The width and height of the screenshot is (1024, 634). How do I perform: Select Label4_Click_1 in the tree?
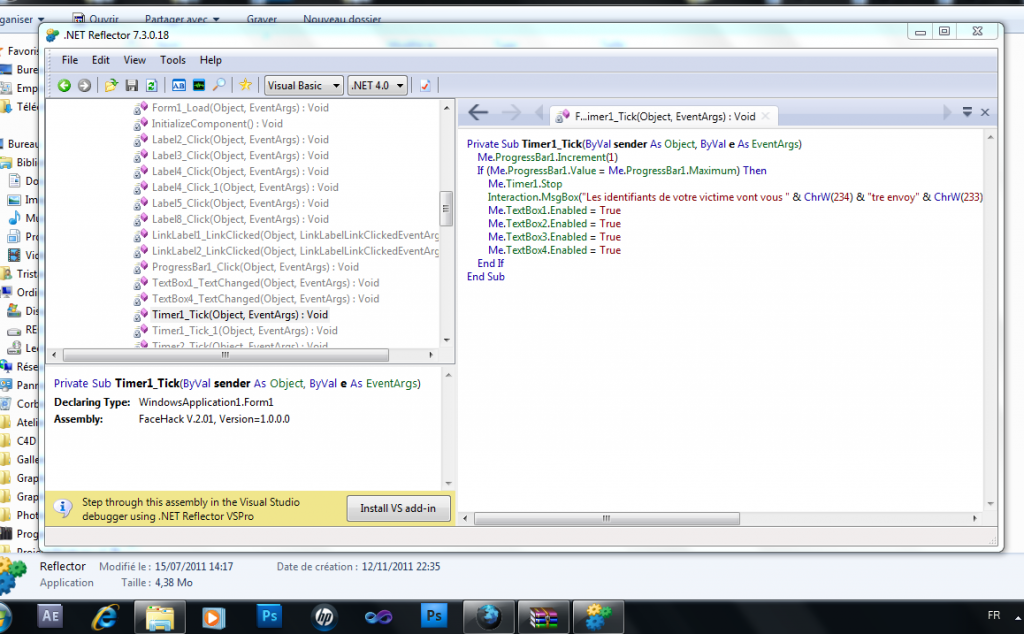(x=245, y=187)
